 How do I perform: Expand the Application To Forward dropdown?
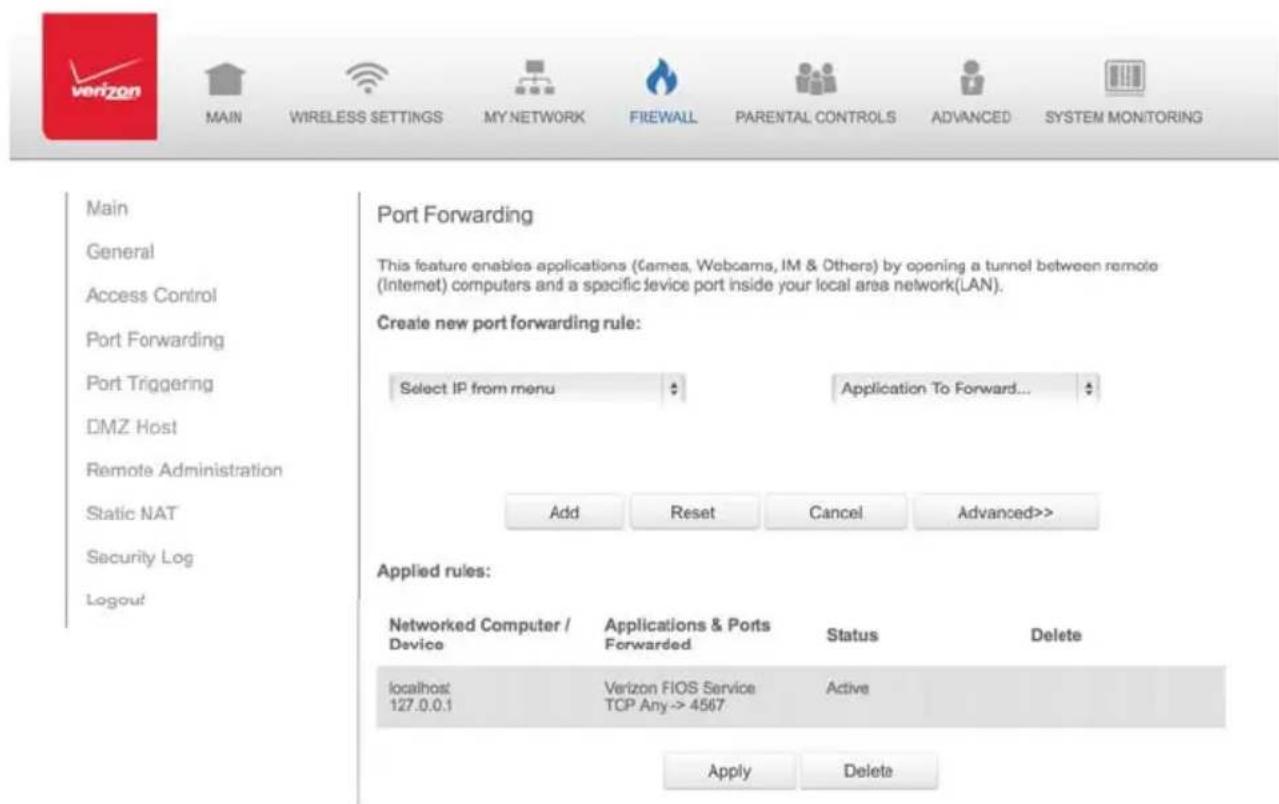tap(965, 389)
